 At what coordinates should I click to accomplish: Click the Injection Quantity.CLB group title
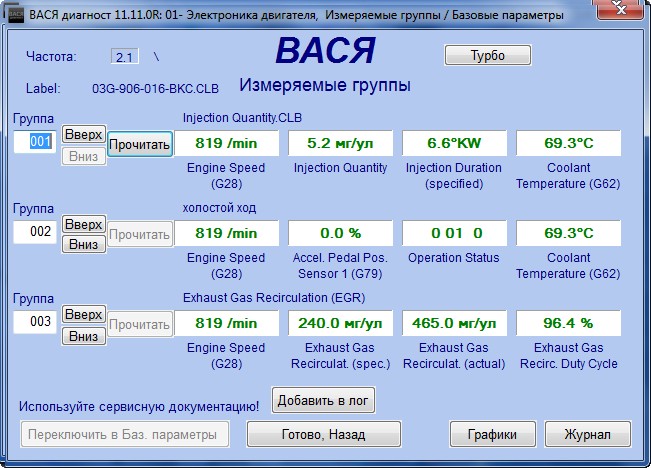coord(242,118)
